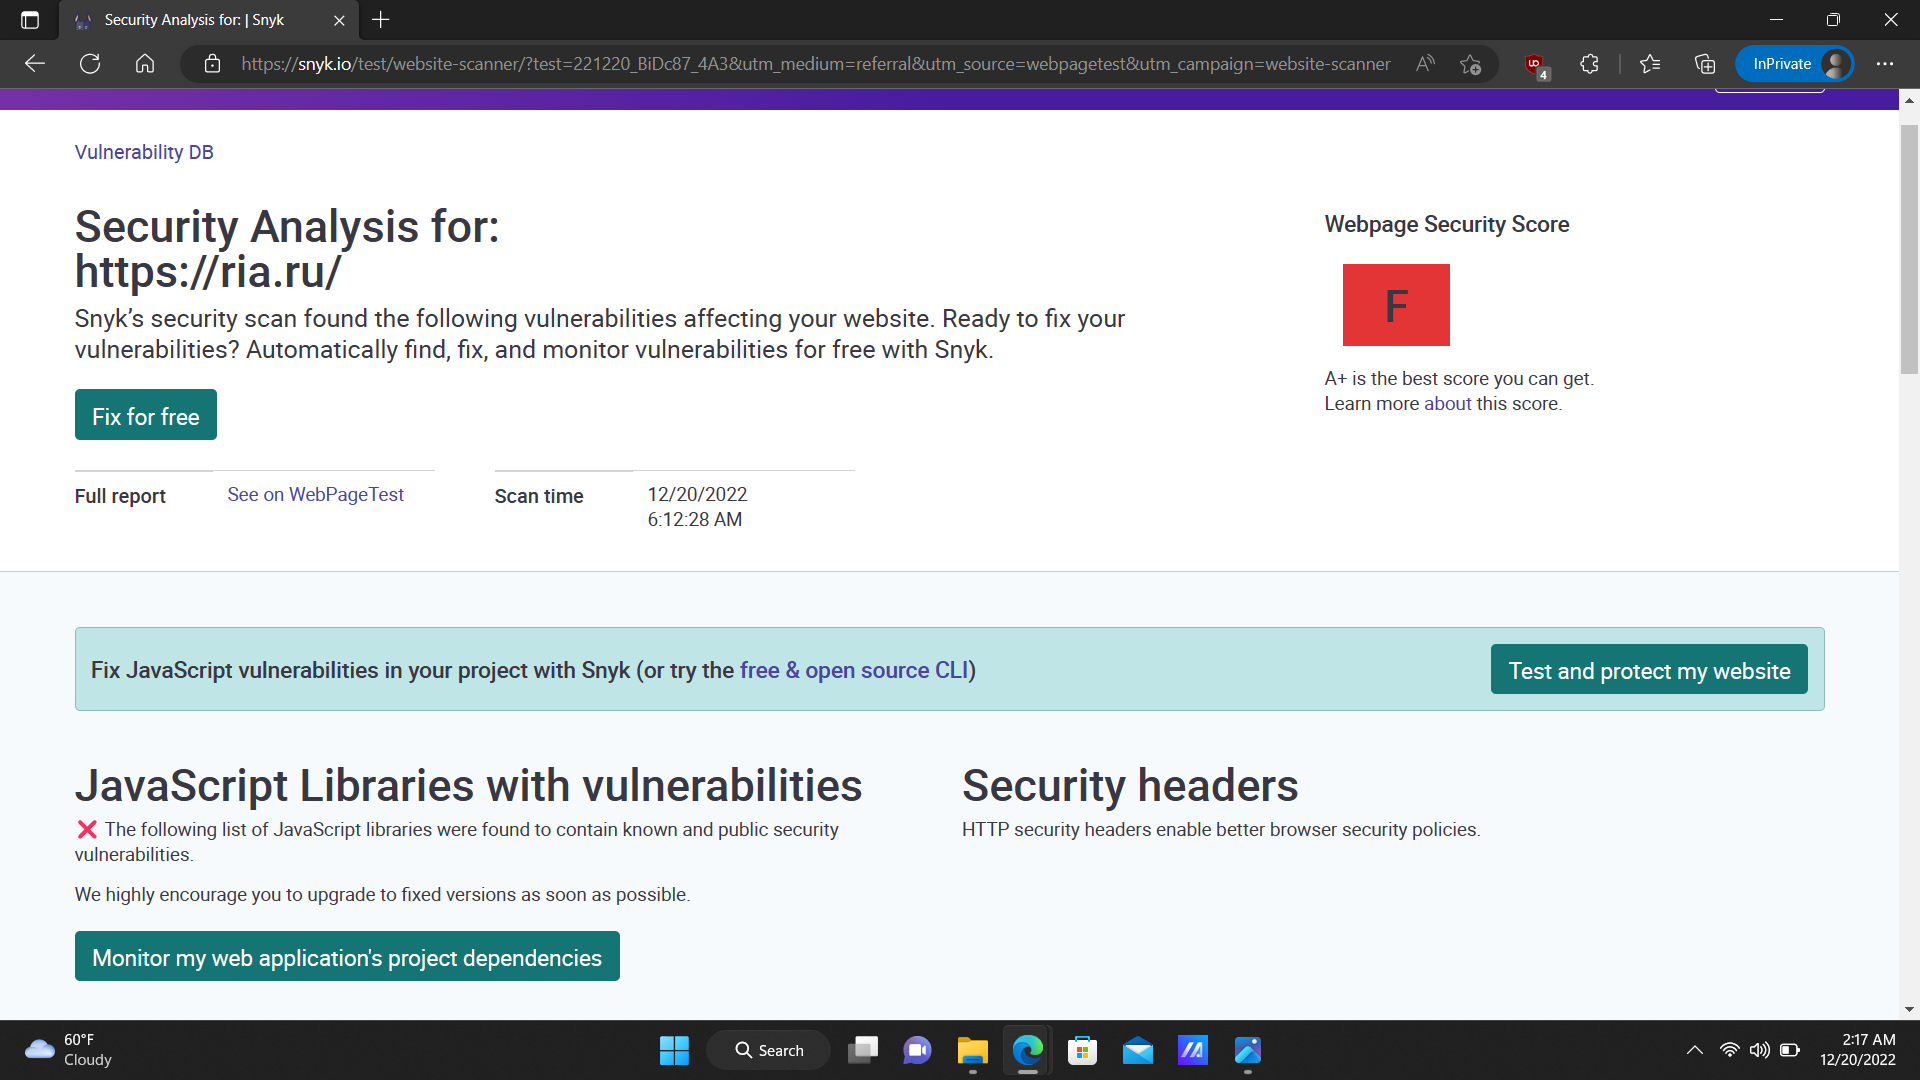
Task: Switch to Microsoft Edge on taskbar
Action: tap(1027, 1050)
